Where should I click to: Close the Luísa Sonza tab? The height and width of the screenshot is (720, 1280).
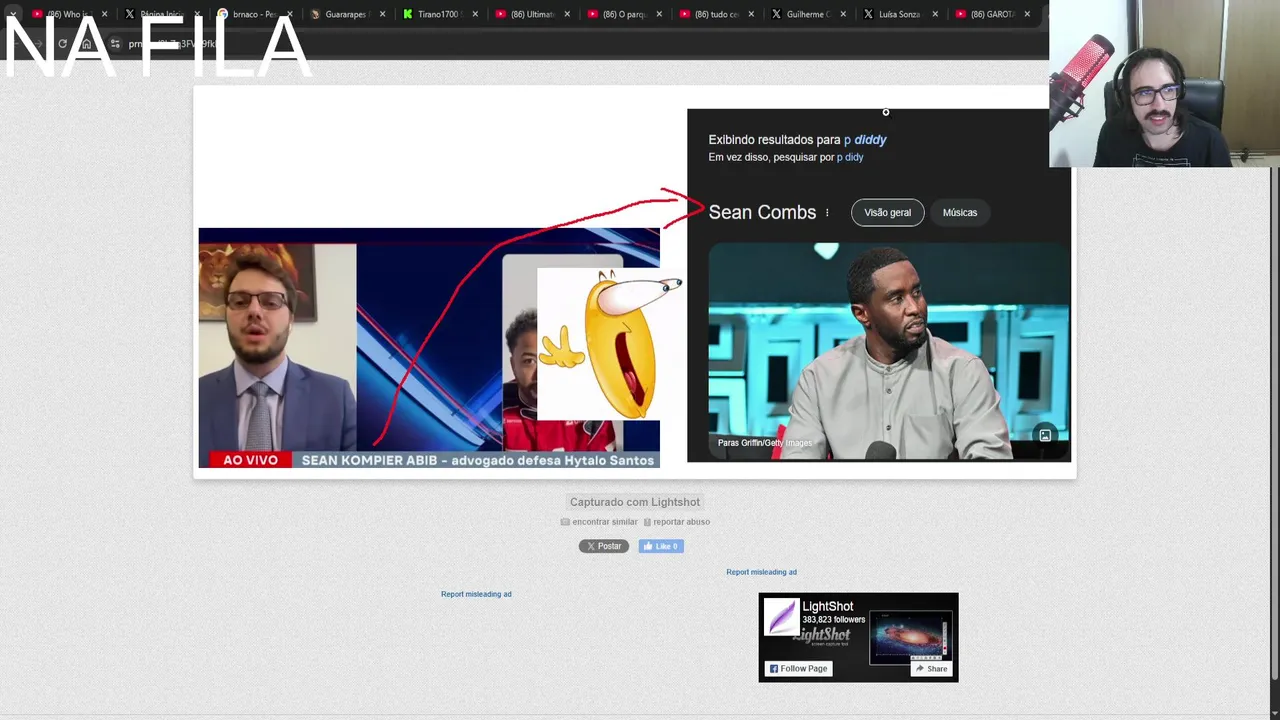click(x=935, y=14)
